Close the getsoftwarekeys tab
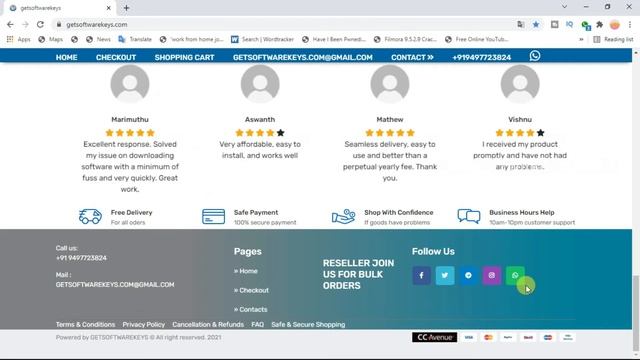Screen dimensions: 640x360 109,8
